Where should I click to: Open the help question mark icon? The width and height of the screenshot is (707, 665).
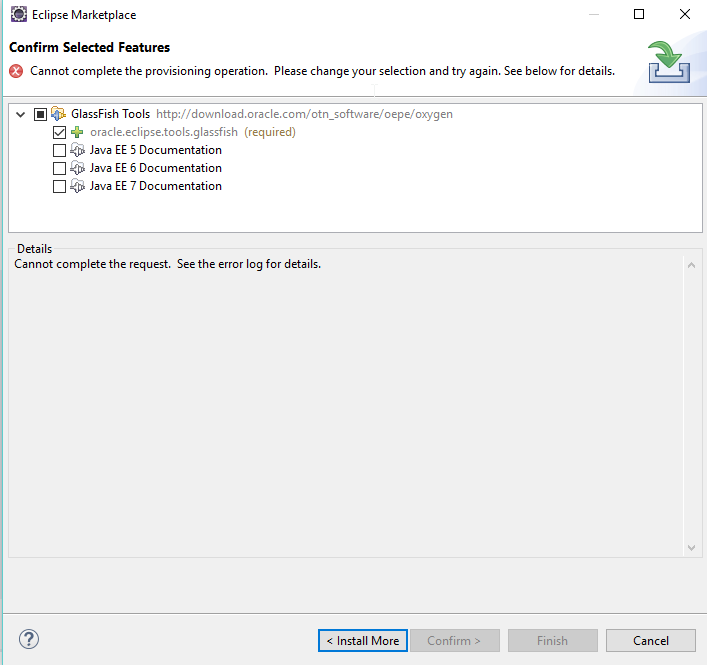29,639
